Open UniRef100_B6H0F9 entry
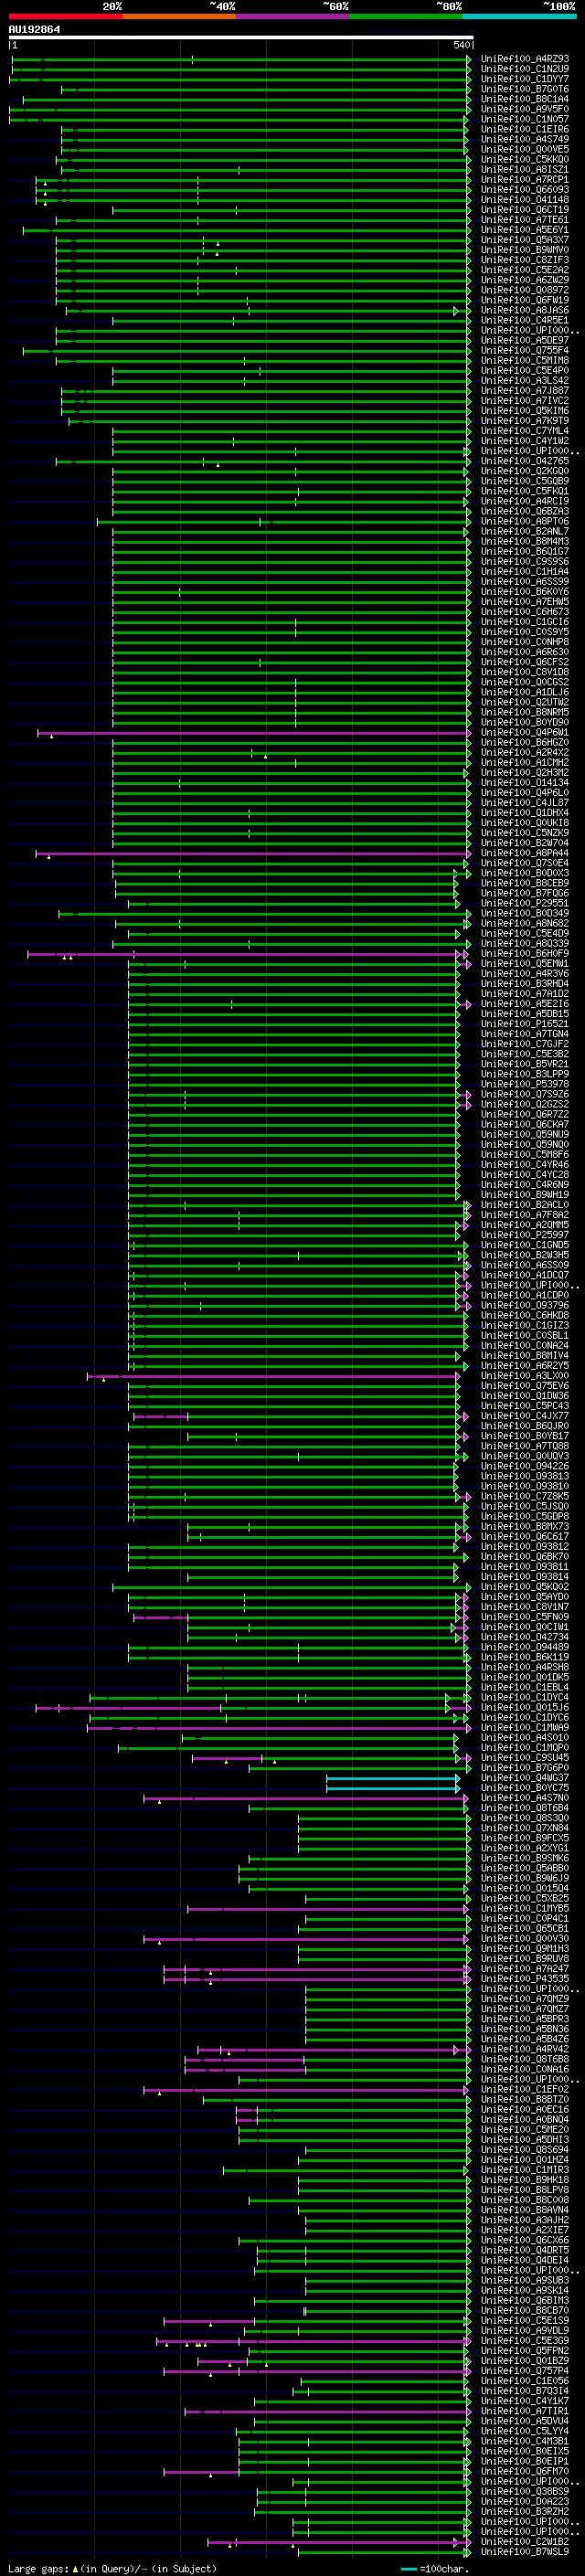 click(x=525, y=954)
